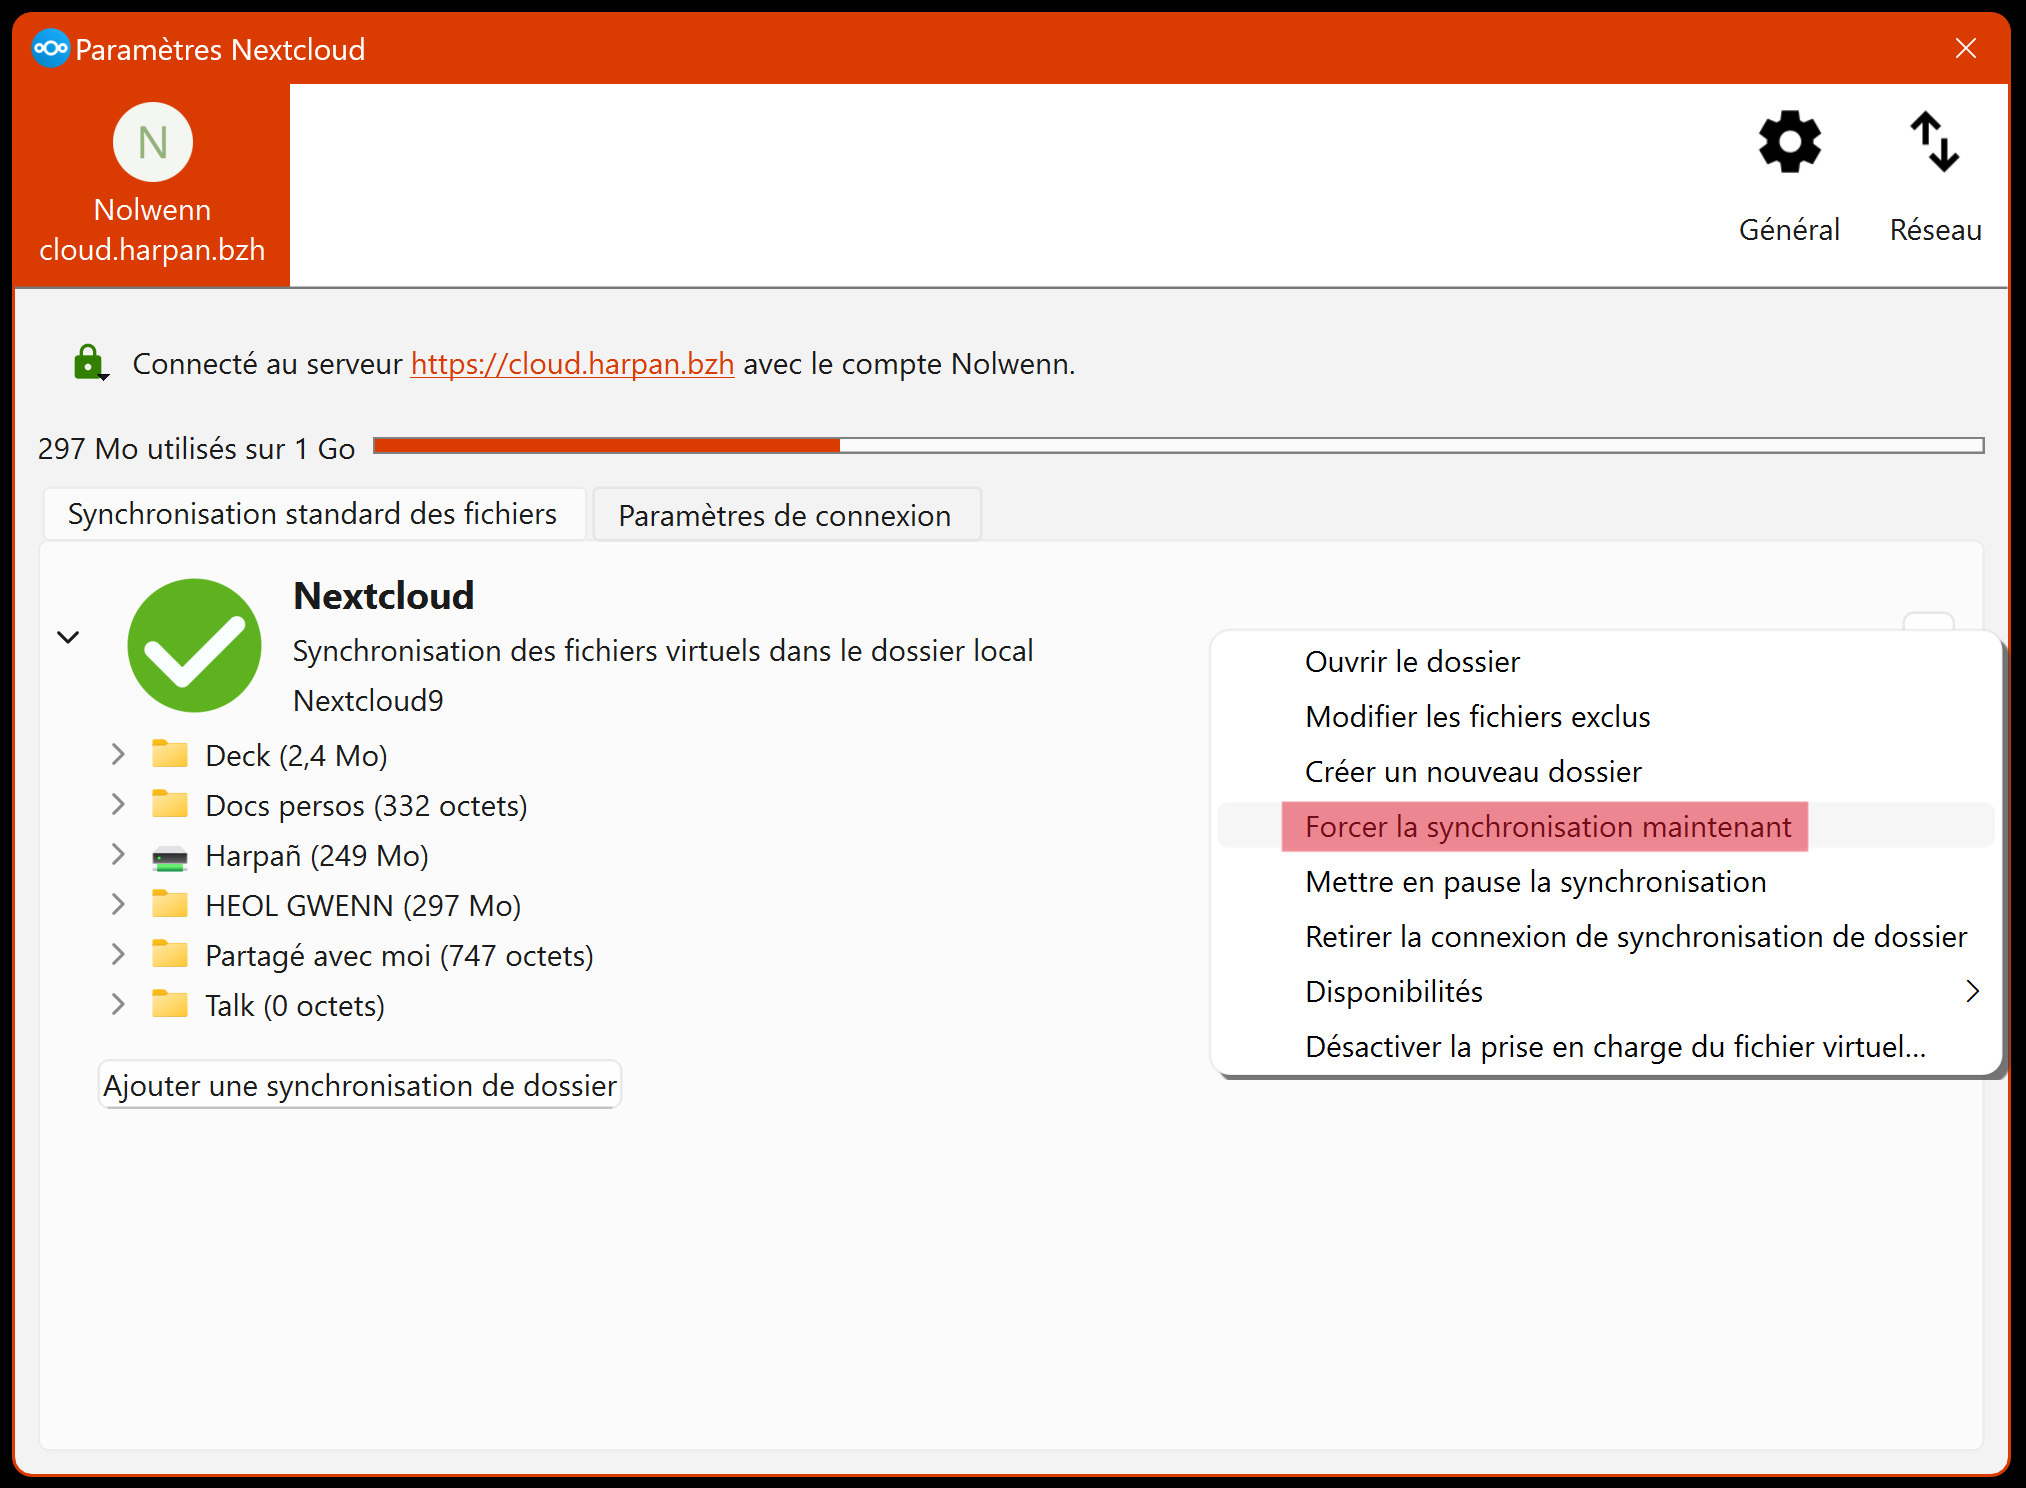Click the Talk folder icon

click(x=169, y=1004)
